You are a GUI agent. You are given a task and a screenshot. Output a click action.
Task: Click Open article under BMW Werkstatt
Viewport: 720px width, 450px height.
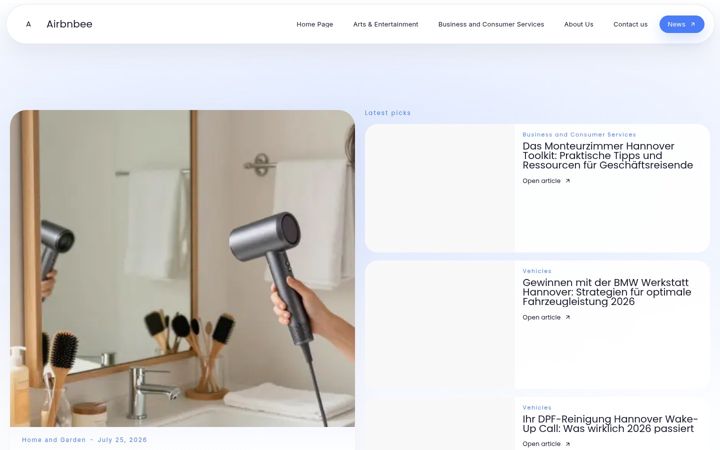(x=541, y=317)
